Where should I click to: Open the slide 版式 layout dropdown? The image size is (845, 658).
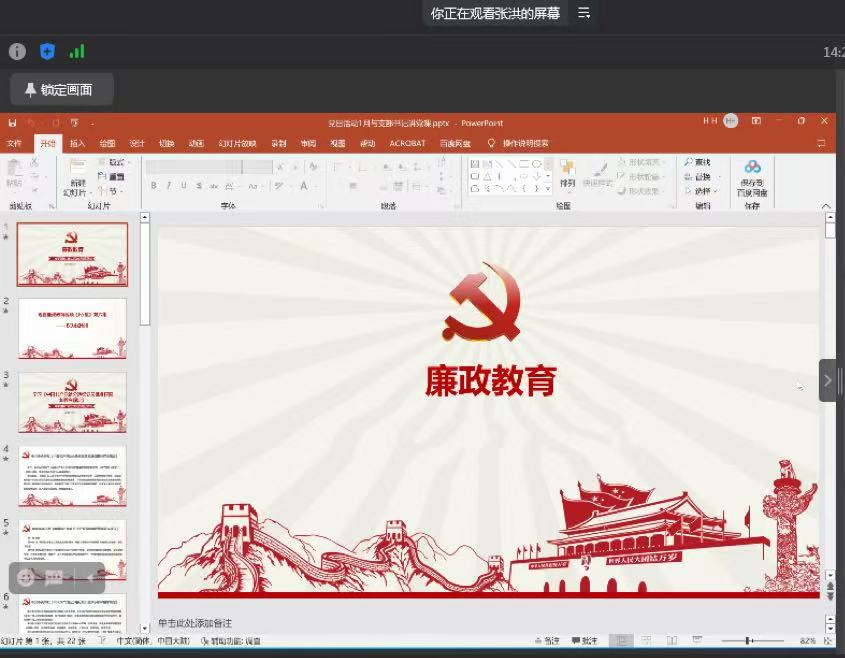point(114,162)
